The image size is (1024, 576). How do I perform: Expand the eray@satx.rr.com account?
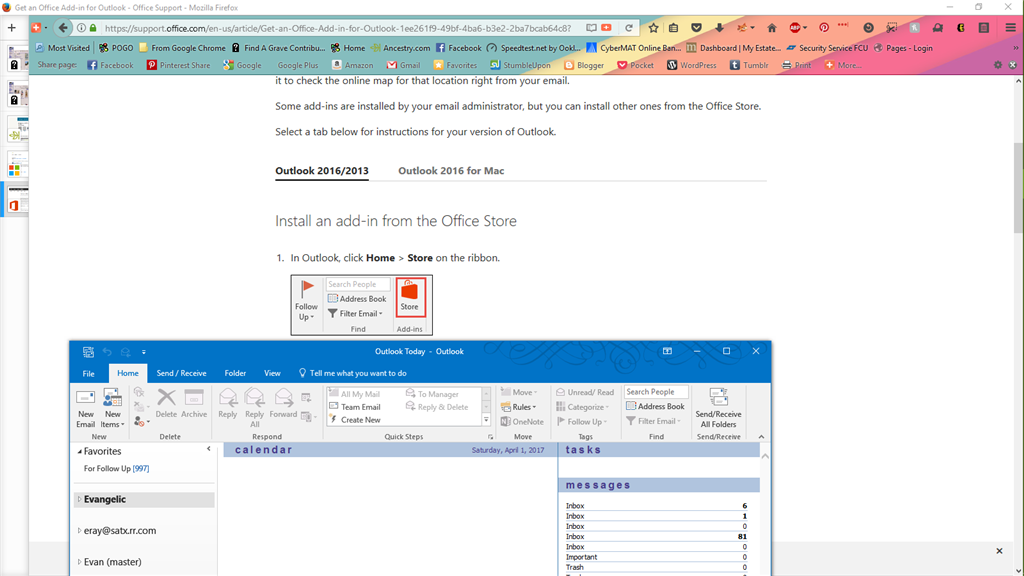point(80,531)
